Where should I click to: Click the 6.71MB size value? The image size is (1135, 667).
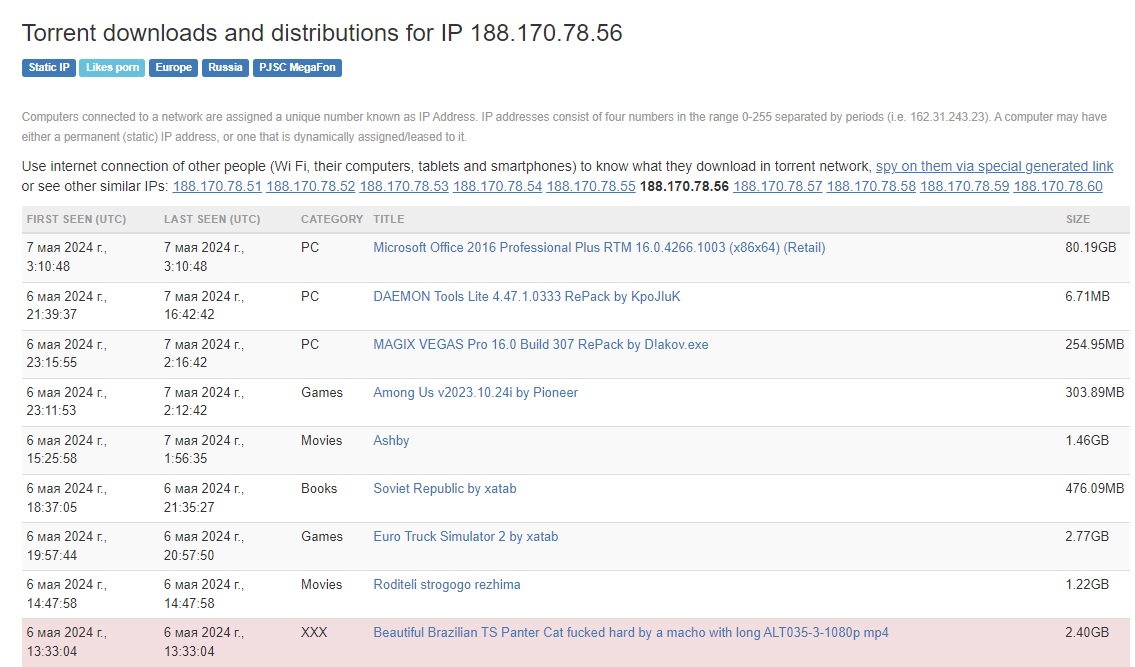[1087, 296]
